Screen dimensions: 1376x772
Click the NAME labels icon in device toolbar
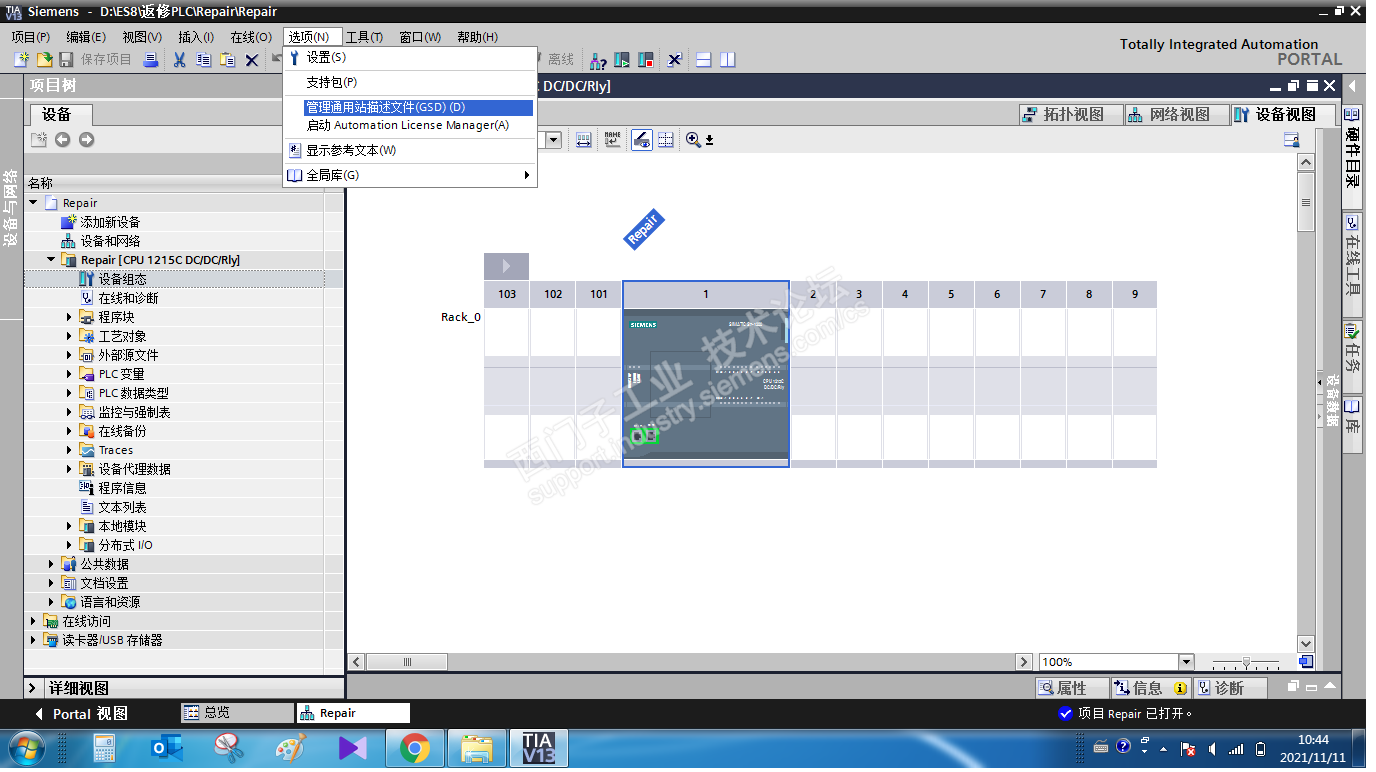pyautogui.click(x=613, y=140)
